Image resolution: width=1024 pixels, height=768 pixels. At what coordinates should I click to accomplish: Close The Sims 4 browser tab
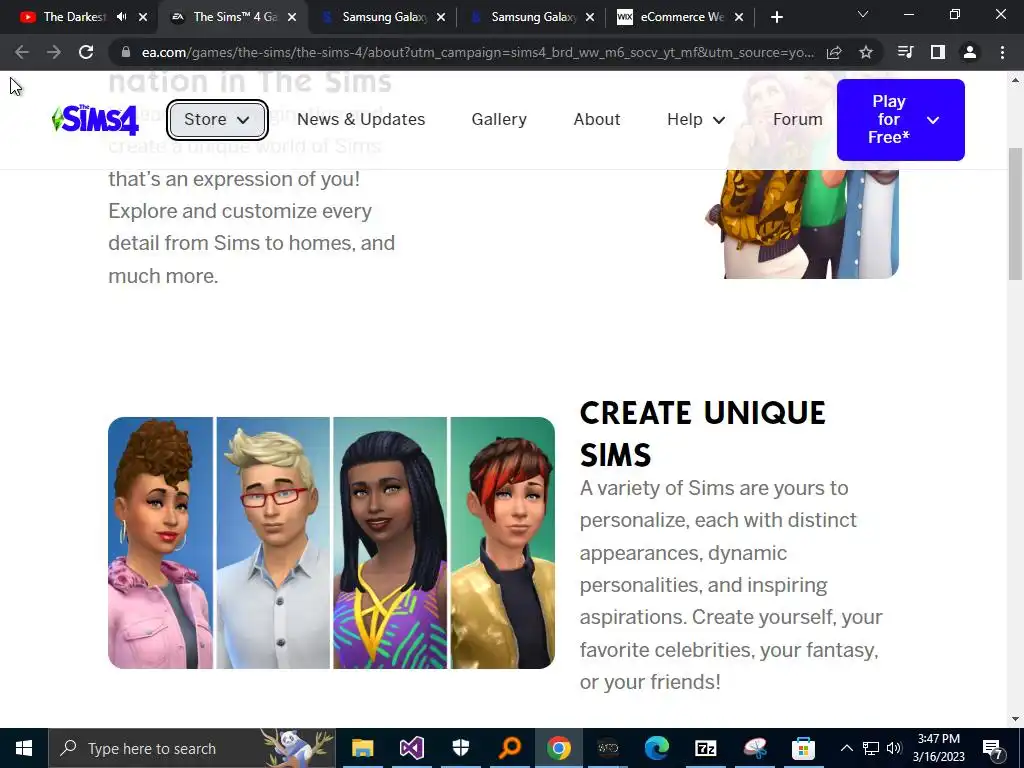pos(292,17)
